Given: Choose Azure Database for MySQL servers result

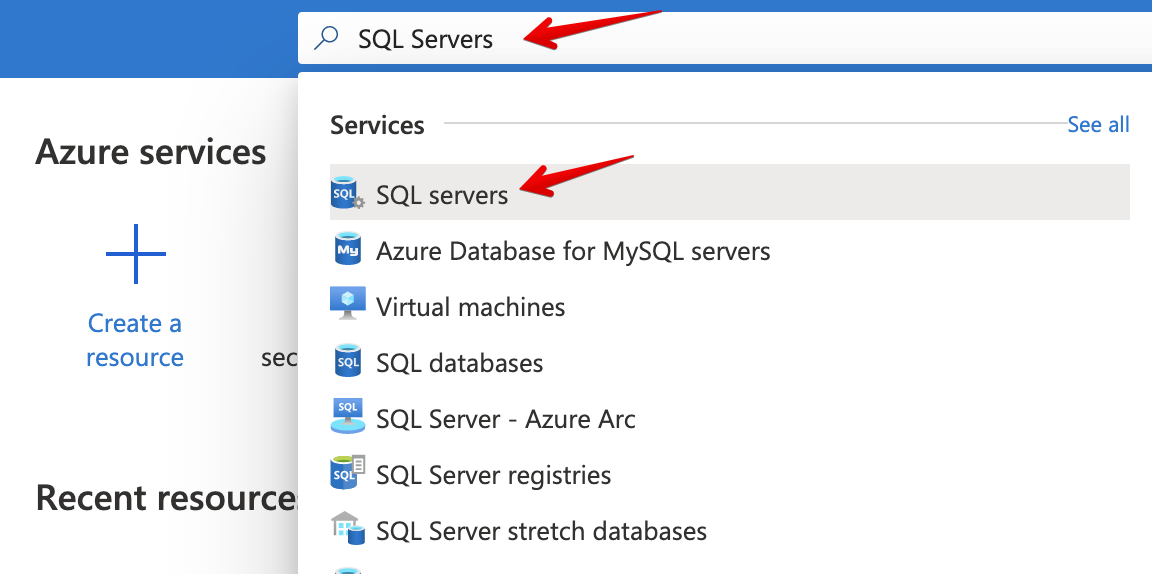Looking at the screenshot, I should (573, 250).
